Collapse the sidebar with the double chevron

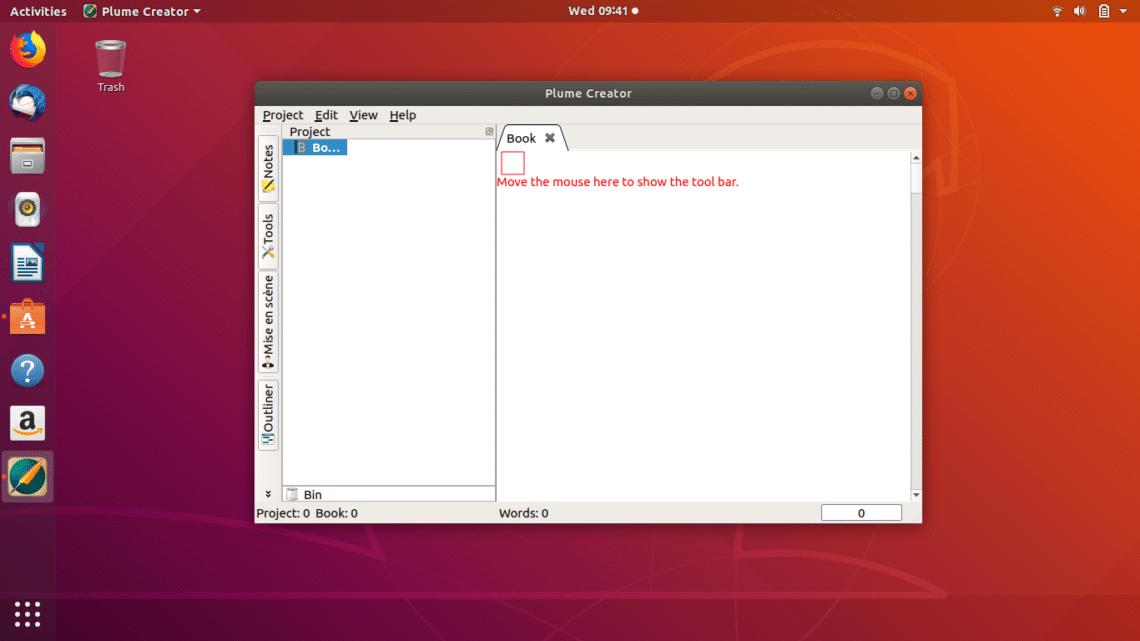(267, 493)
